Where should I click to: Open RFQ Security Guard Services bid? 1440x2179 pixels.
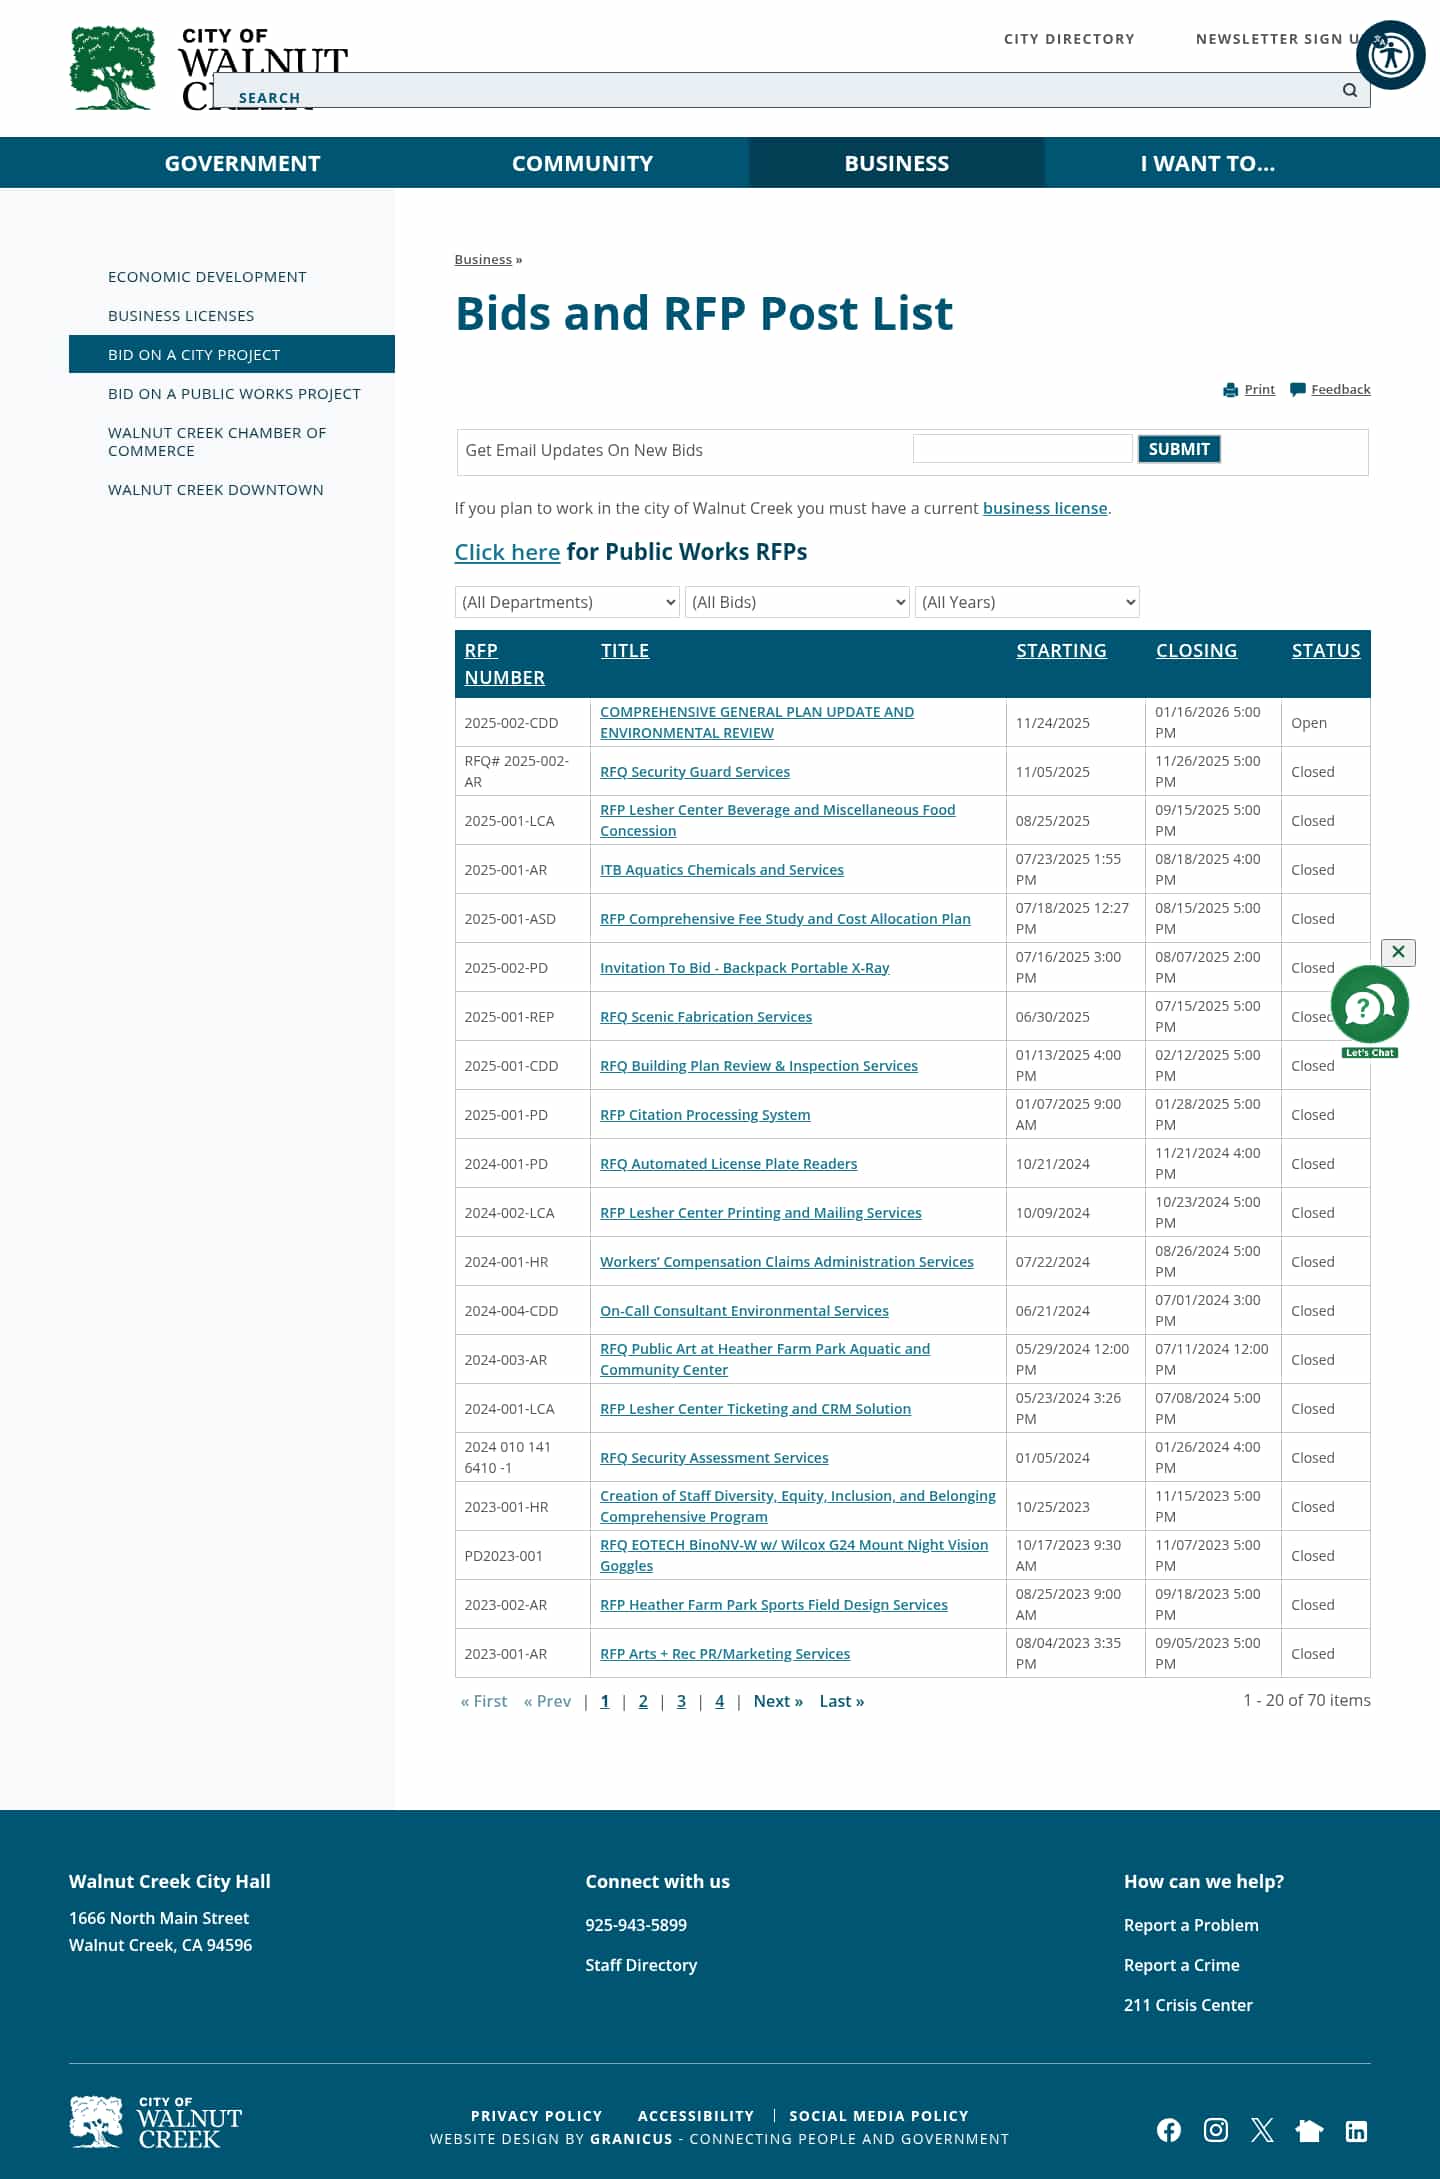695,772
